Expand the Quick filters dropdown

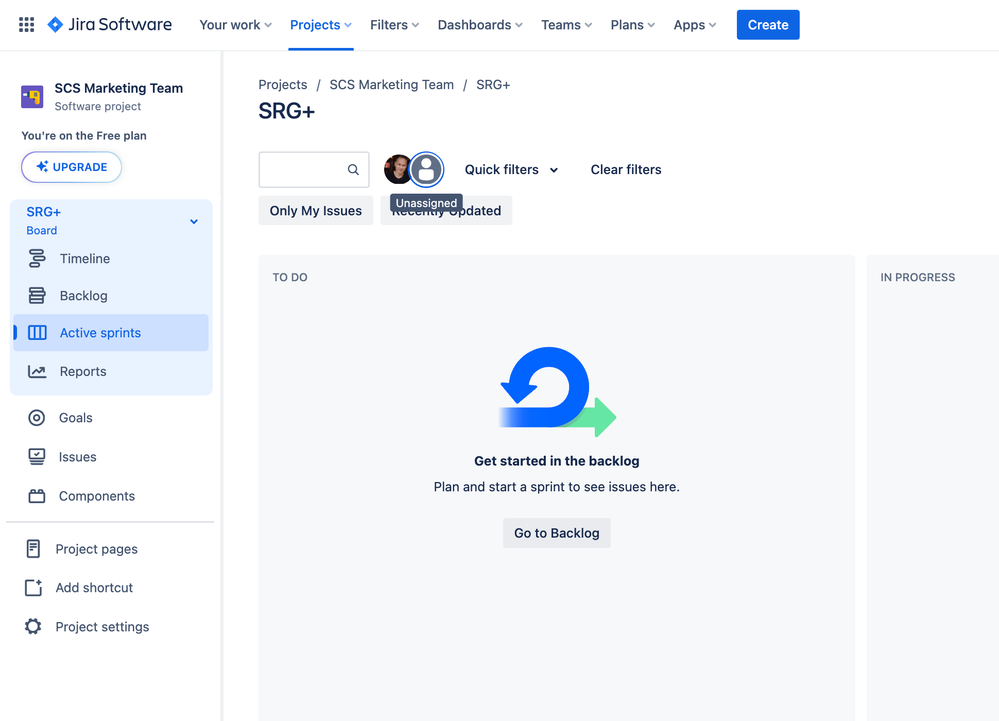click(511, 169)
